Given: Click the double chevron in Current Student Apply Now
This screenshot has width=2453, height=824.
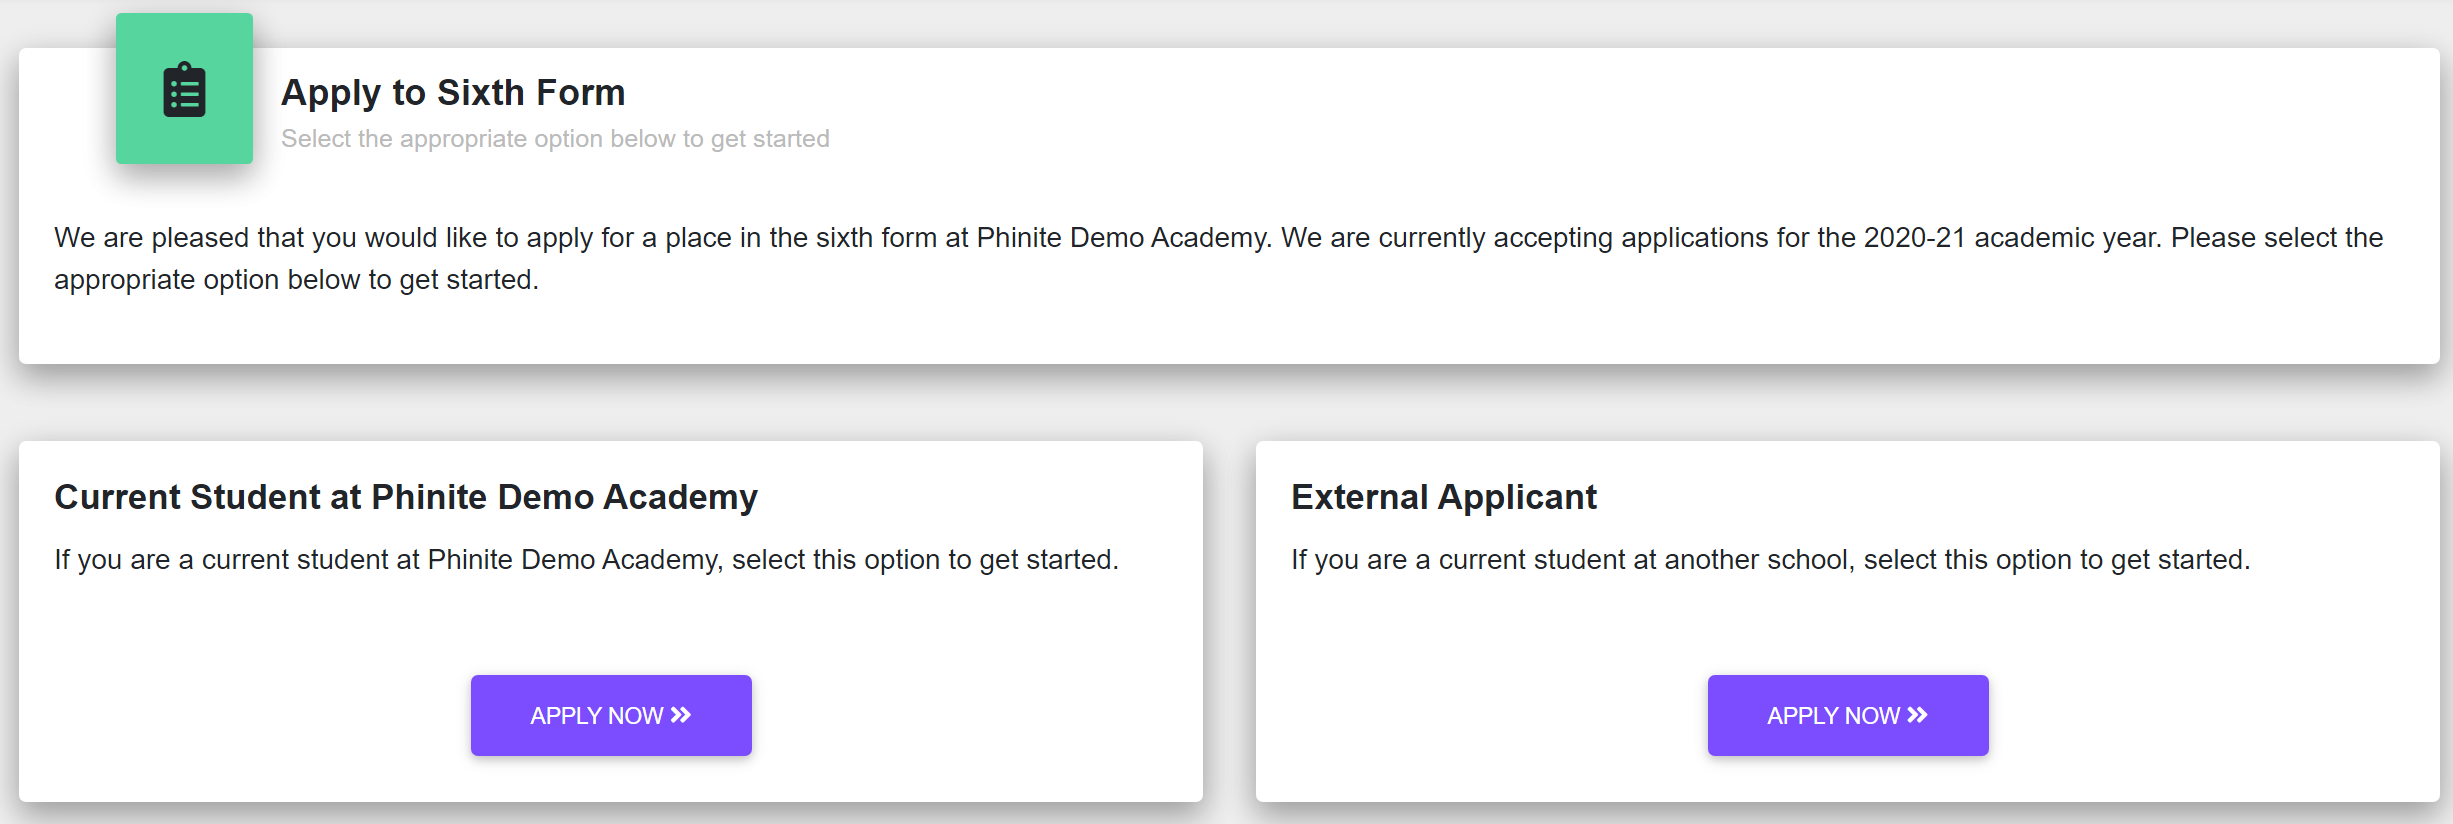Looking at the screenshot, I should click(681, 715).
